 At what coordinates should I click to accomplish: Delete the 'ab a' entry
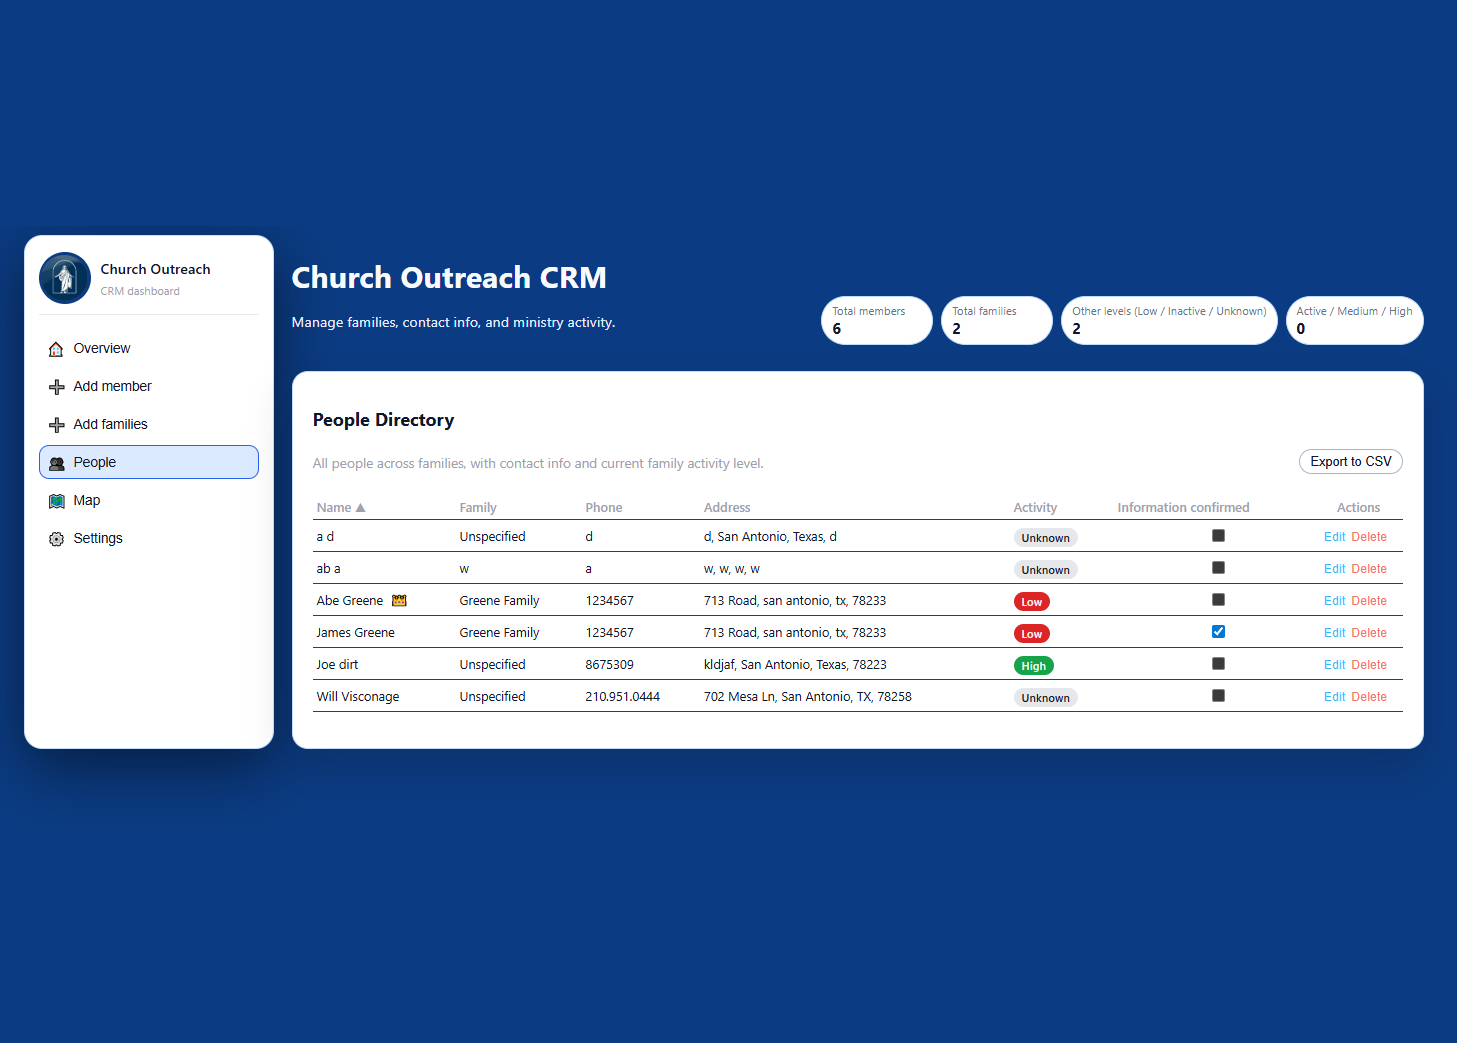[1370, 568]
